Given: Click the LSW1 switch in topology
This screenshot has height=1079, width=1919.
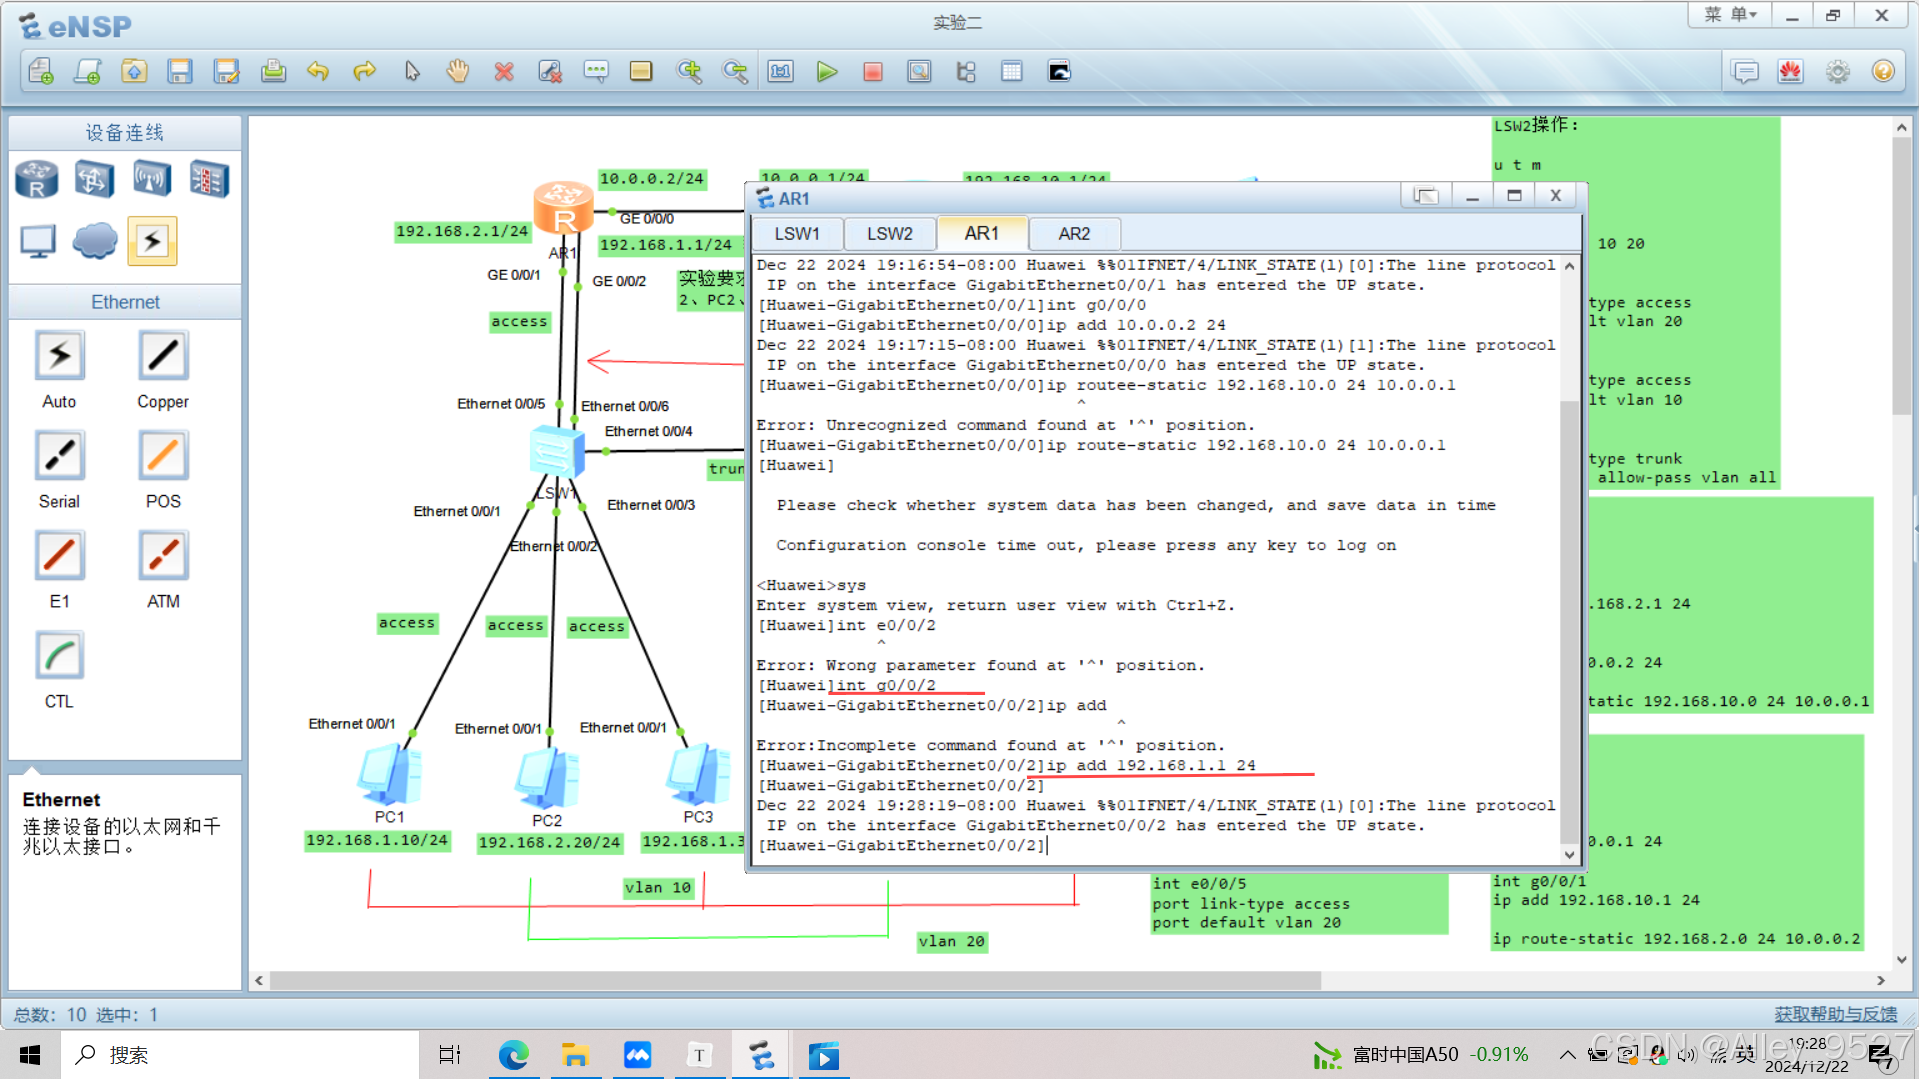Looking at the screenshot, I should point(556,453).
